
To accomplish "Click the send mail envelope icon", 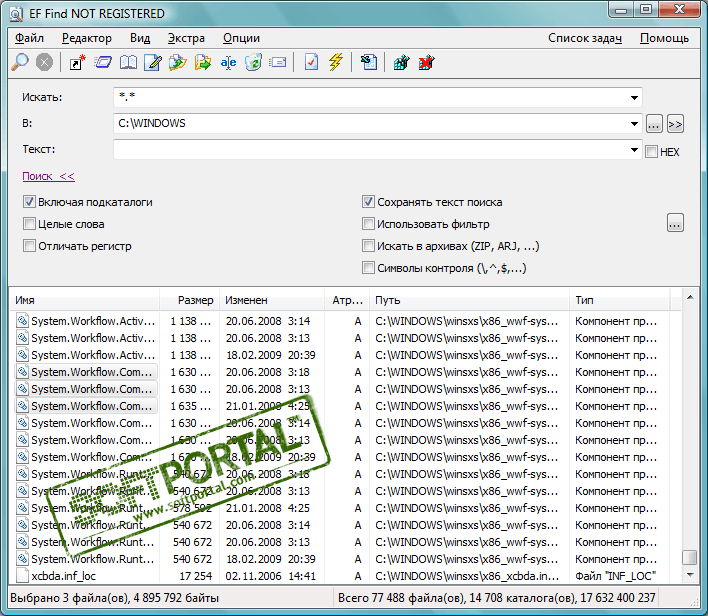I will (278, 62).
